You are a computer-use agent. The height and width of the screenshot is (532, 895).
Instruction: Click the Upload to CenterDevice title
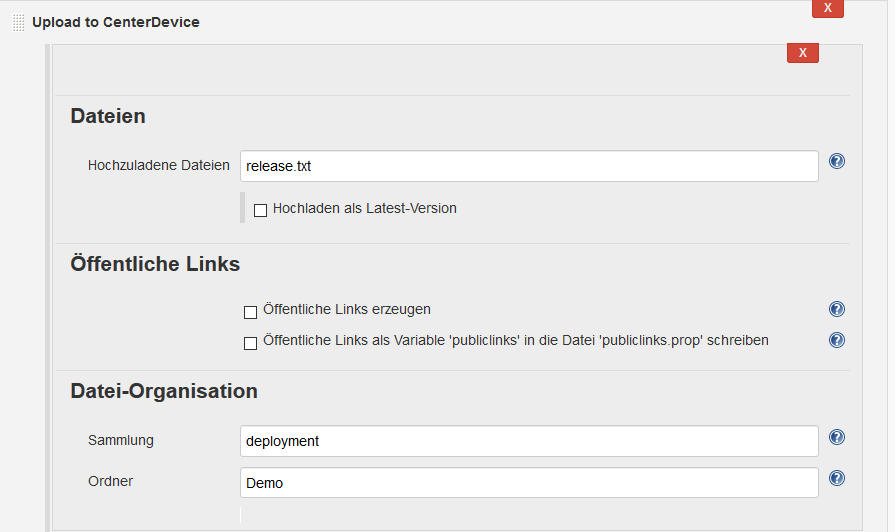click(115, 22)
